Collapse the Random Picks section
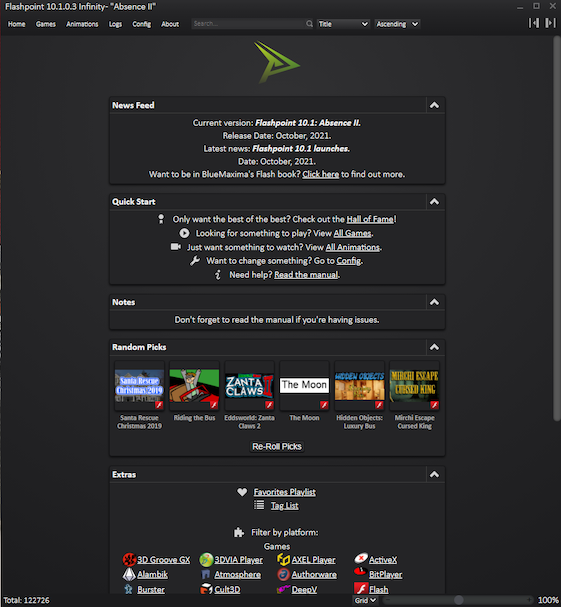Viewport: 561px width, 607px height. click(434, 347)
